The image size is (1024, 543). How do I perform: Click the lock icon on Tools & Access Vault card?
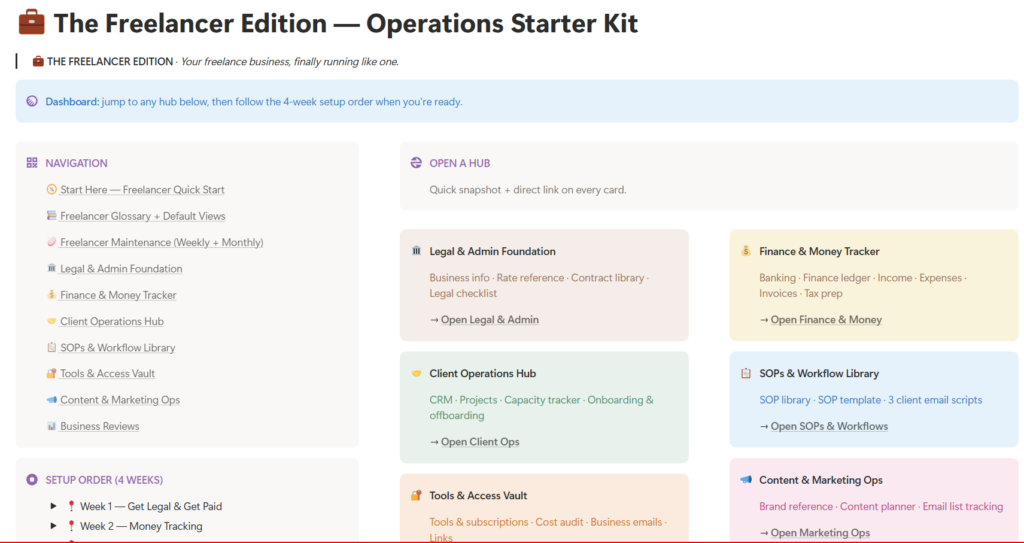coord(417,496)
